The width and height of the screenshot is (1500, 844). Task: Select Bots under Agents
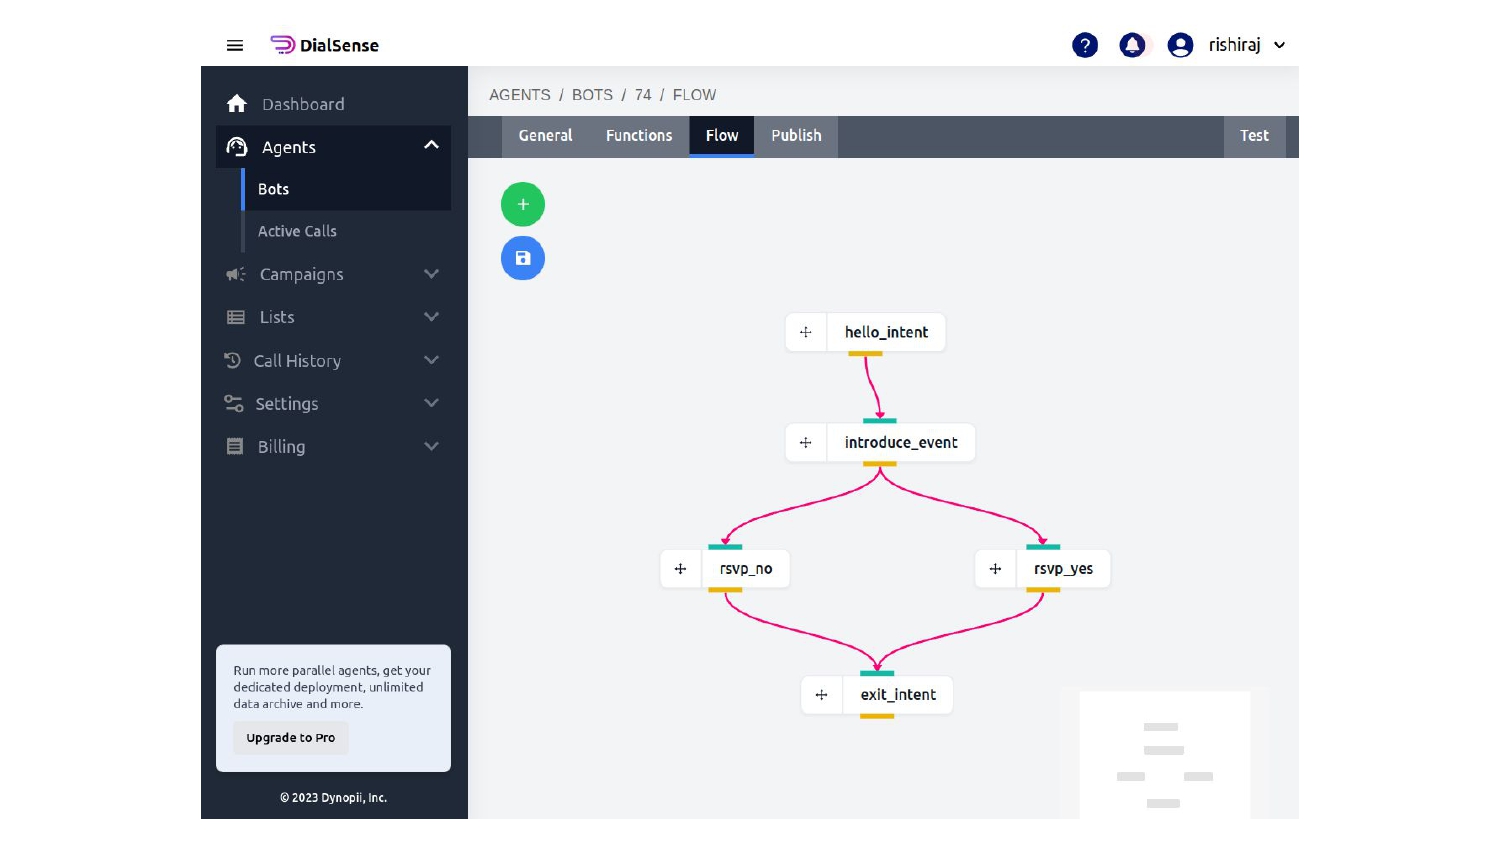(274, 189)
